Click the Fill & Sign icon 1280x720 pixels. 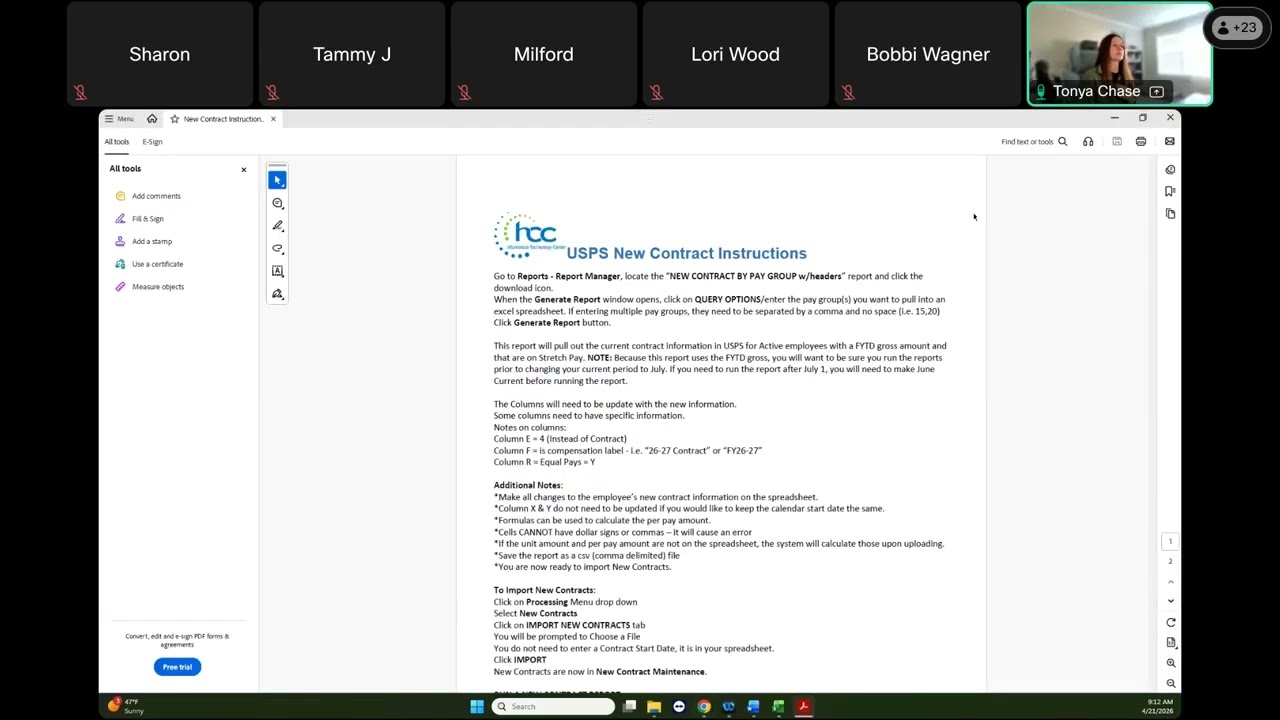tap(120, 219)
